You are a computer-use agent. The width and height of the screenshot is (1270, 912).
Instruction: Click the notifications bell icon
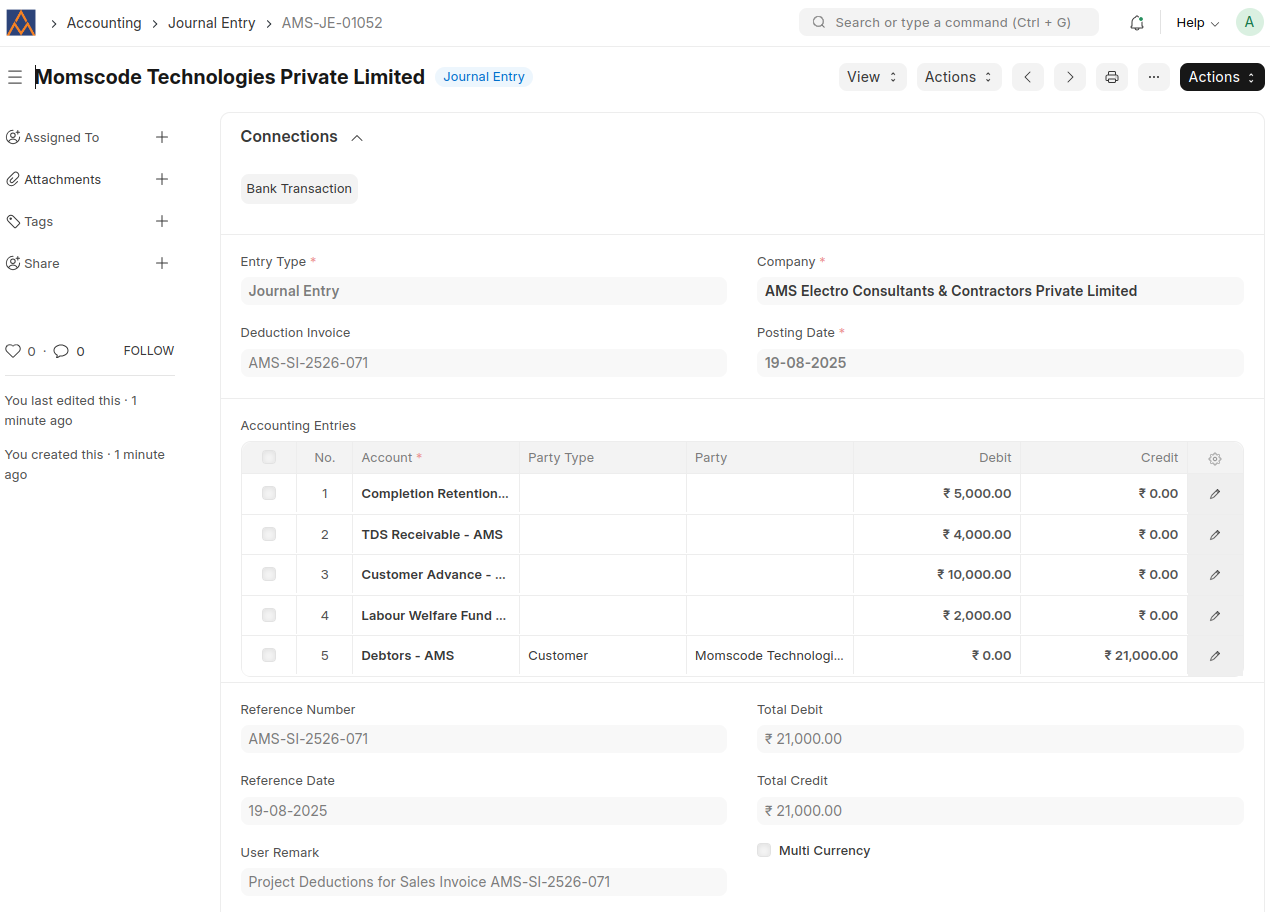click(x=1136, y=23)
